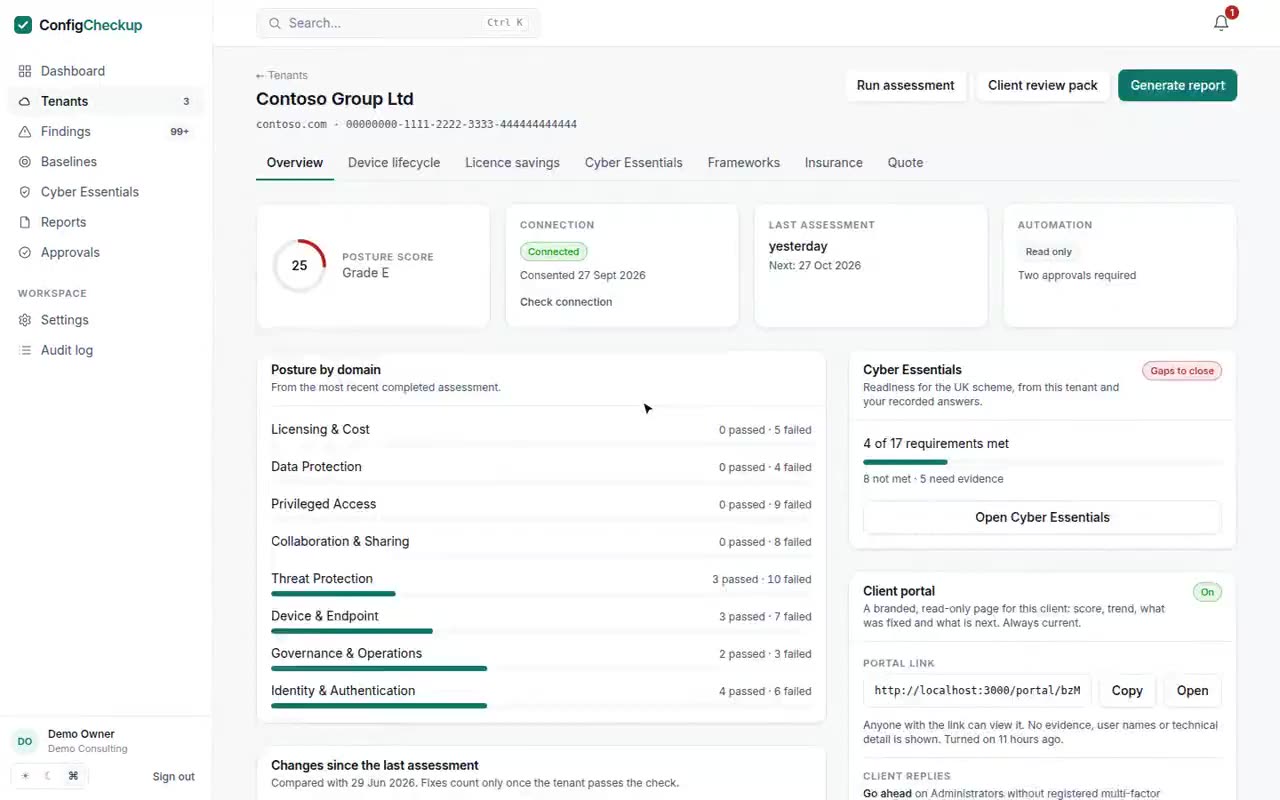This screenshot has width=1280, height=800.
Task: Click the Contoso Group Ltd heading
Action: [335, 99]
